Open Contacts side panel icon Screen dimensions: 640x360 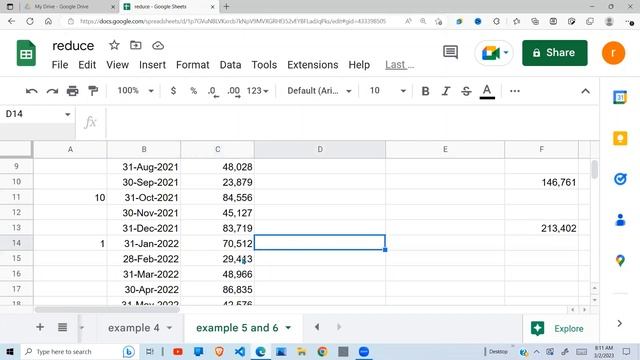(620, 220)
